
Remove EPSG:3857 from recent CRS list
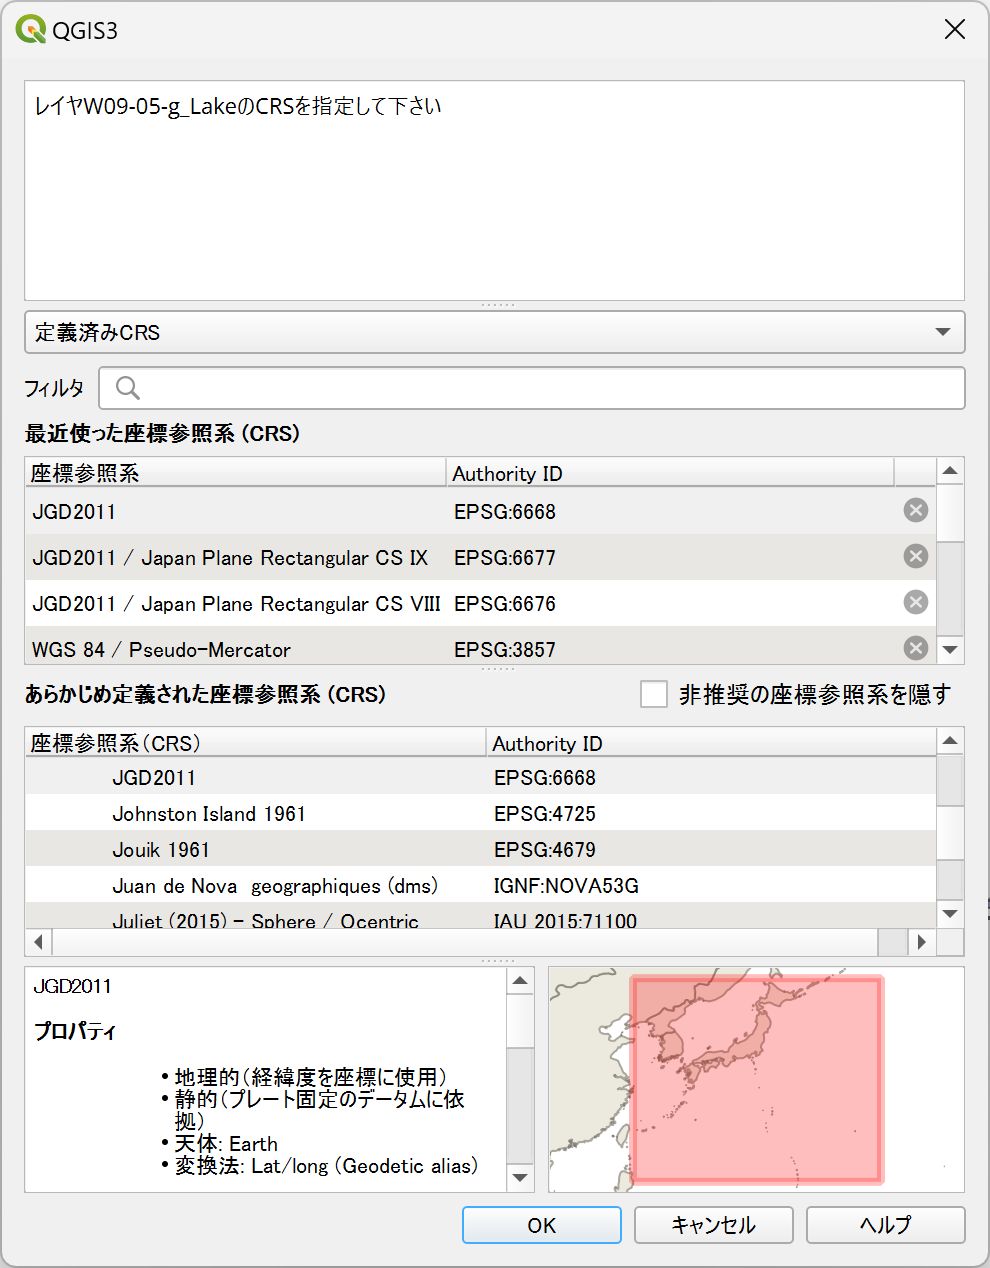915,648
